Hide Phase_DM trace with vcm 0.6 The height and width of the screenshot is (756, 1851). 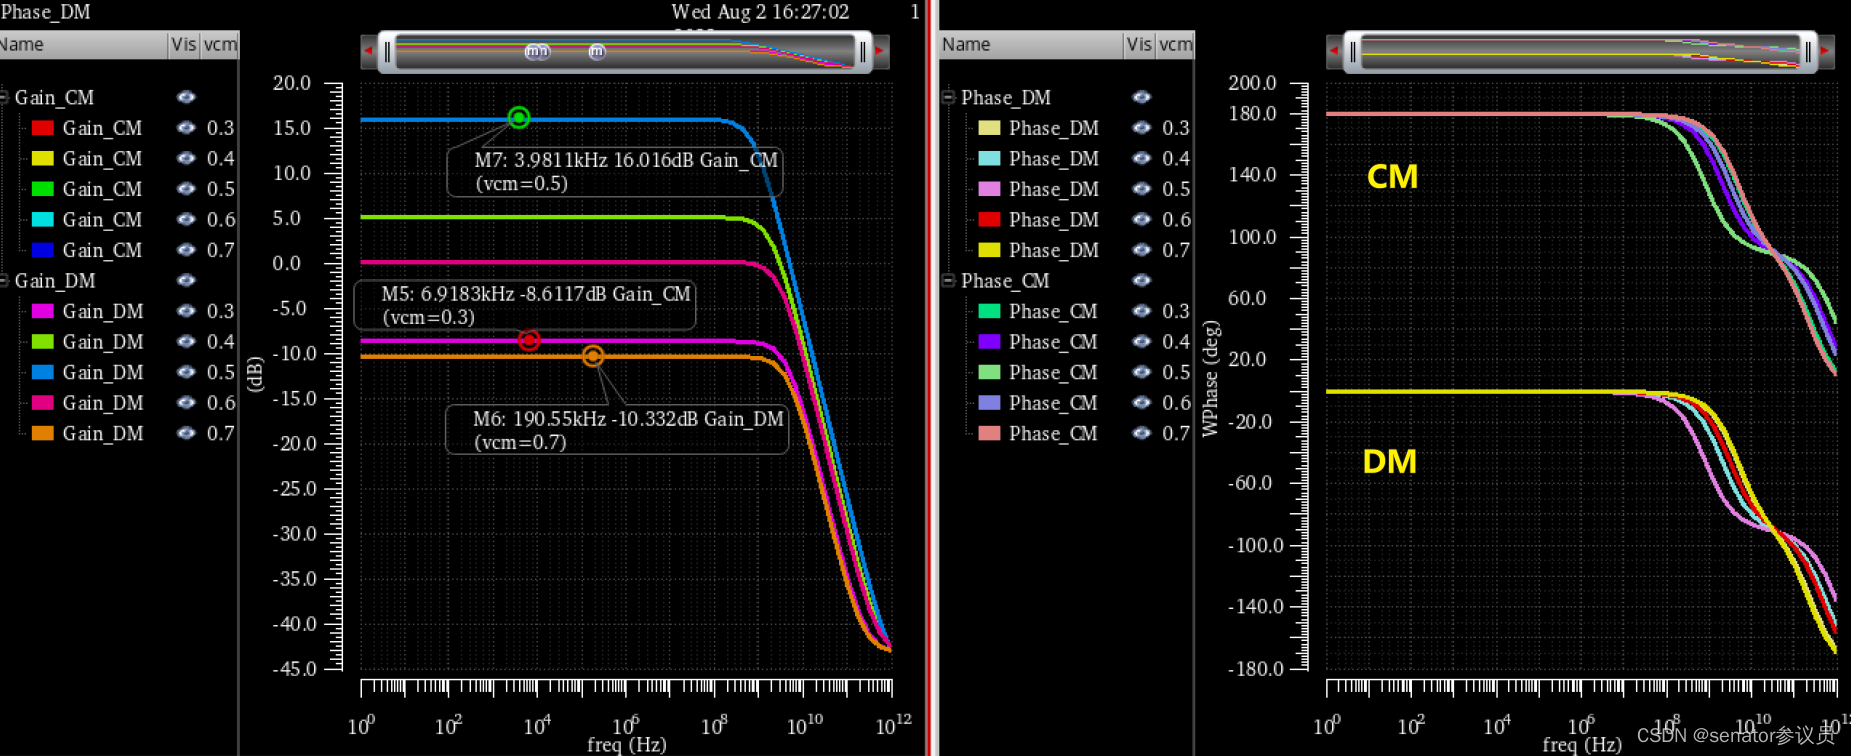pyautogui.click(x=1141, y=220)
